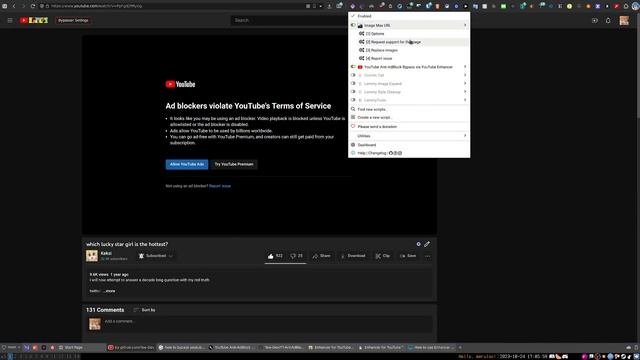Open the Create video icon in the YouTube header

(x=595, y=20)
